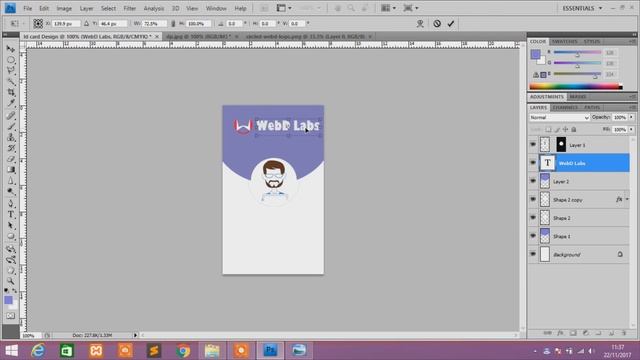Image resolution: width=640 pixels, height=360 pixels.
Task: Select the Eraser tool
Action: (11, 159)
